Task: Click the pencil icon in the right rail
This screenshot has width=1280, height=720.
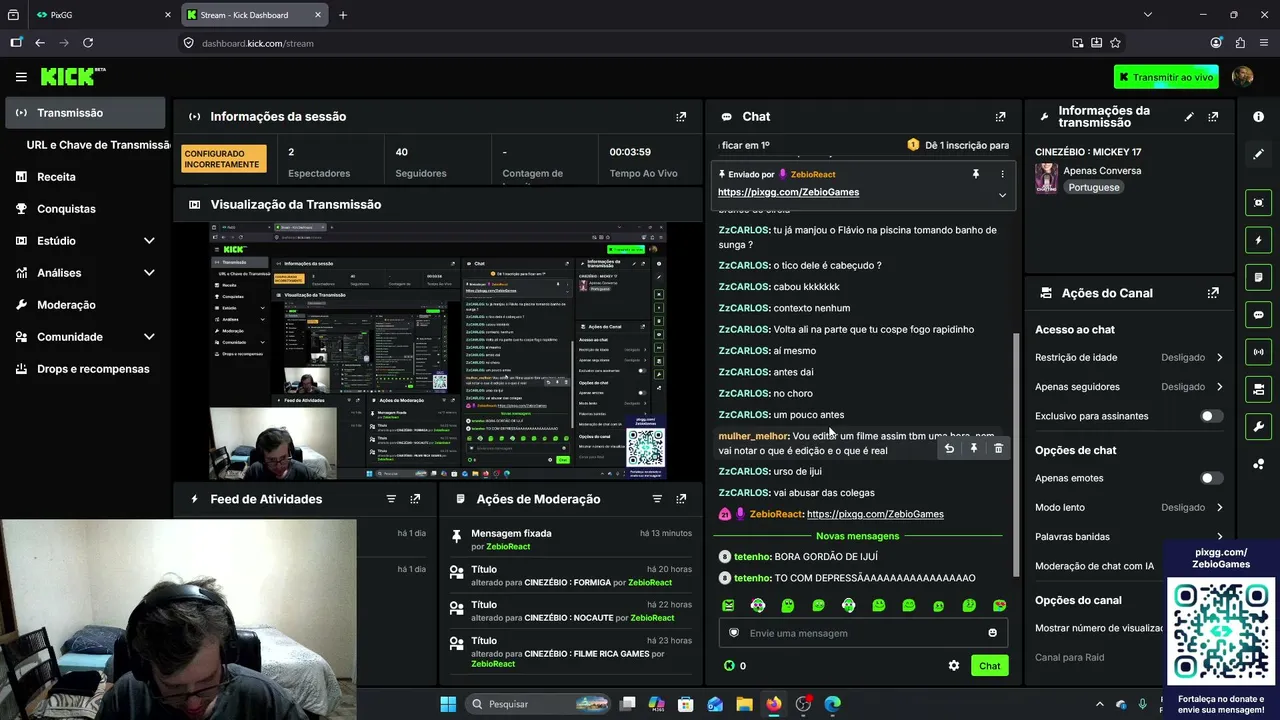Action: pos(1258,154)
